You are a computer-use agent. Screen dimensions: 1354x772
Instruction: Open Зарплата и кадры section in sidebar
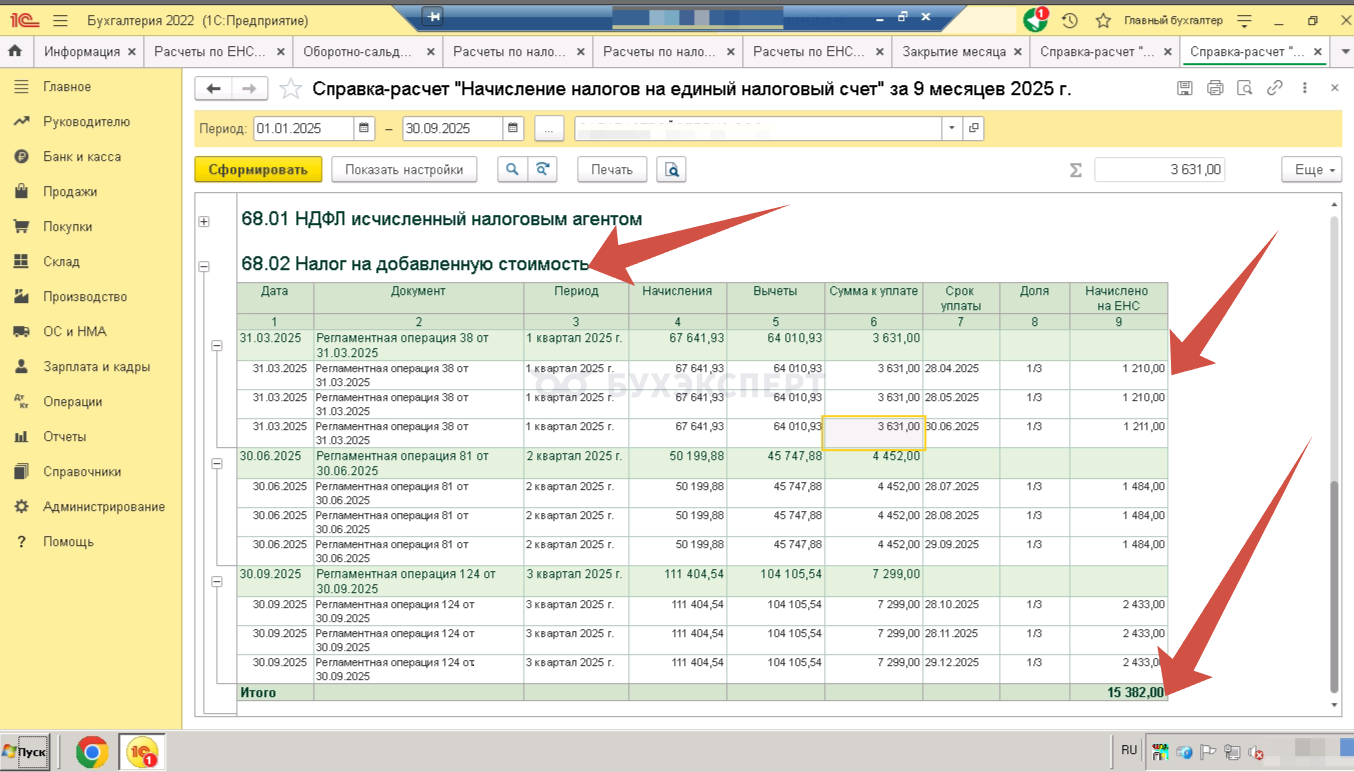96,367
